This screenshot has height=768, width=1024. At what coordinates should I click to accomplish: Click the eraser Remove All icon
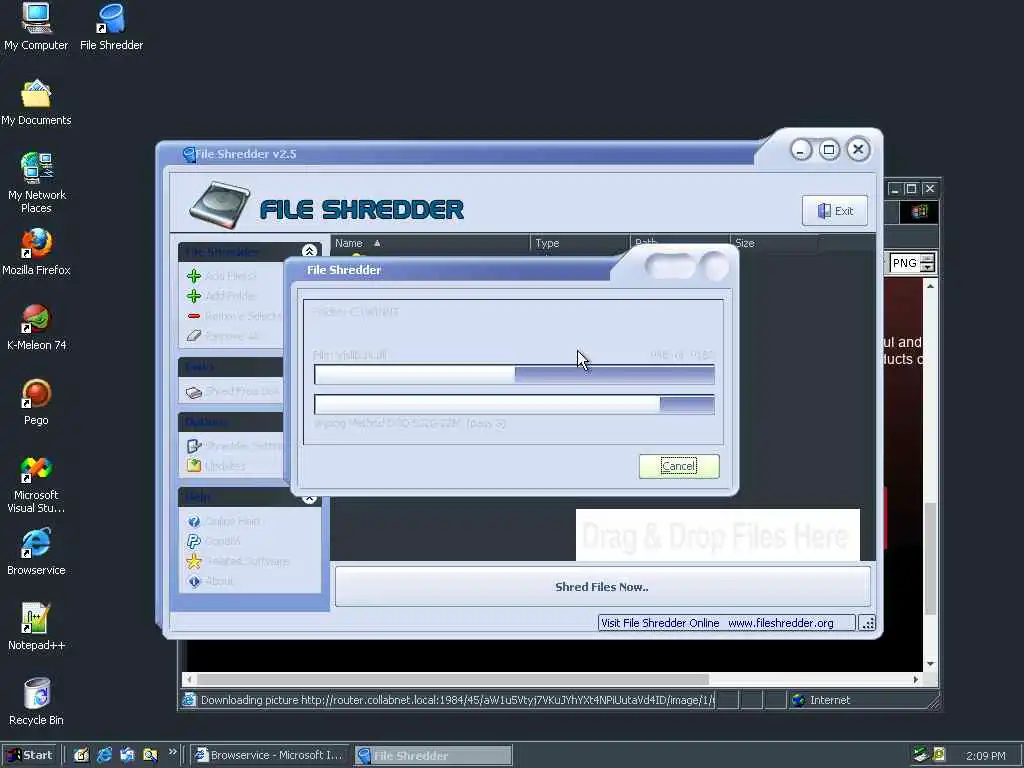point(194,336)
